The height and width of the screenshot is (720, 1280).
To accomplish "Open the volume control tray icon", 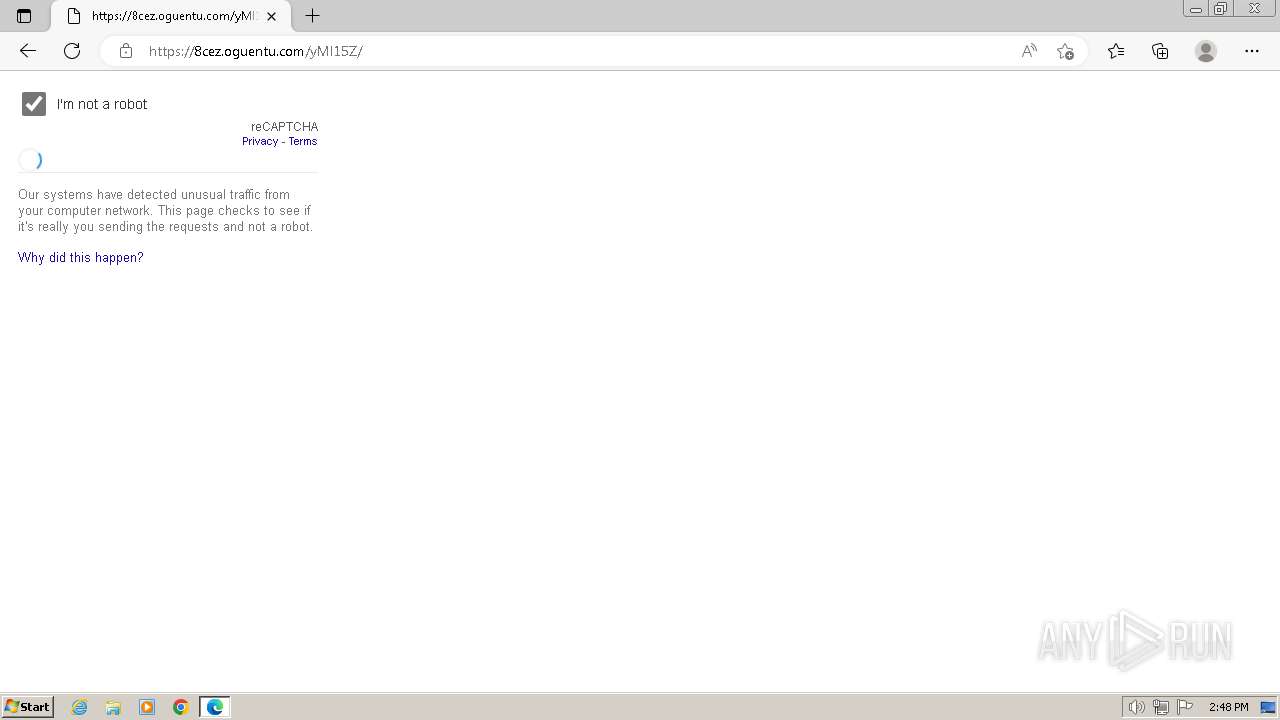I will click(x=1136, y=707).
